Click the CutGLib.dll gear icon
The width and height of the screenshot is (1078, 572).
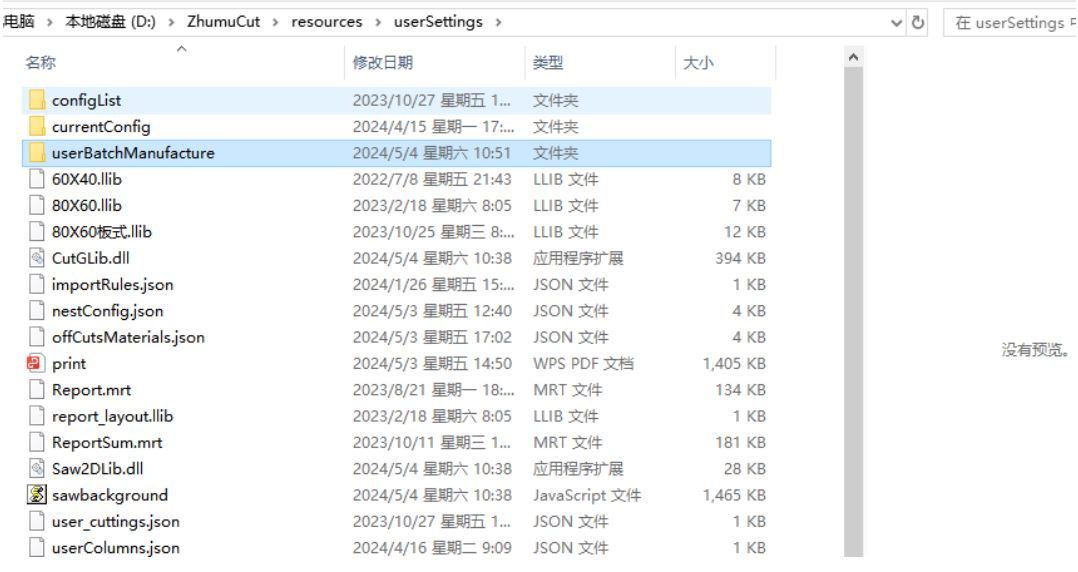[x=37, y=258]
